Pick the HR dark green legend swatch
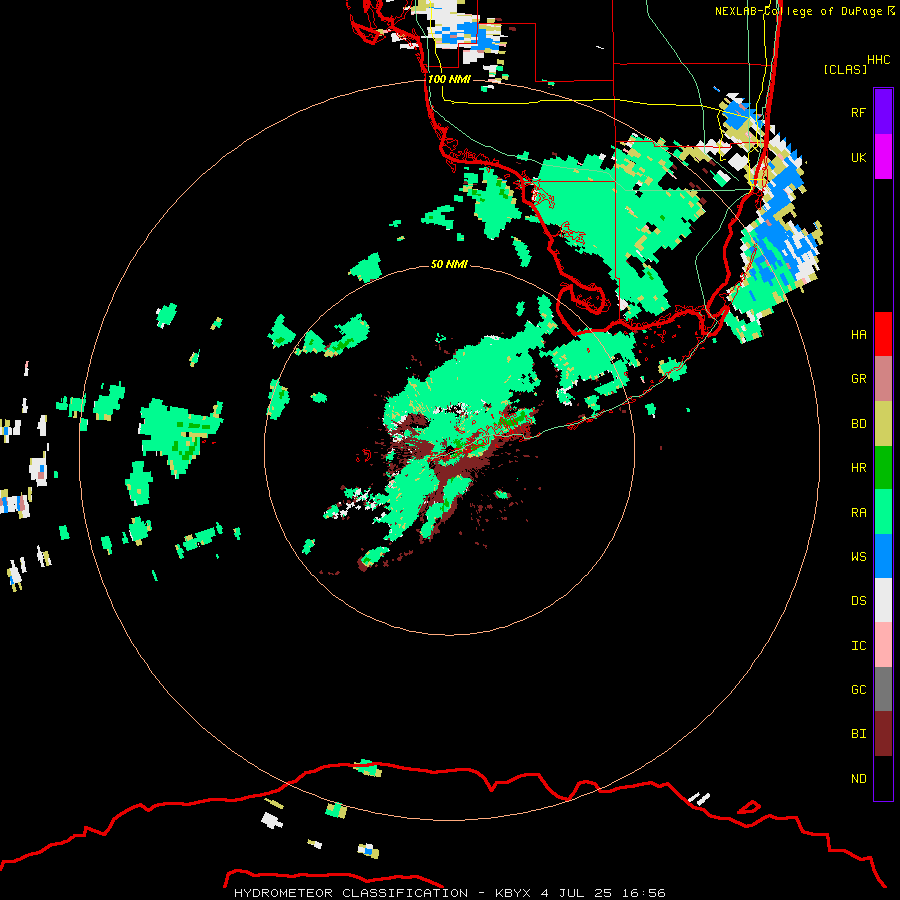The width and height of the screenshot is (900, 900). coord(883,468)
